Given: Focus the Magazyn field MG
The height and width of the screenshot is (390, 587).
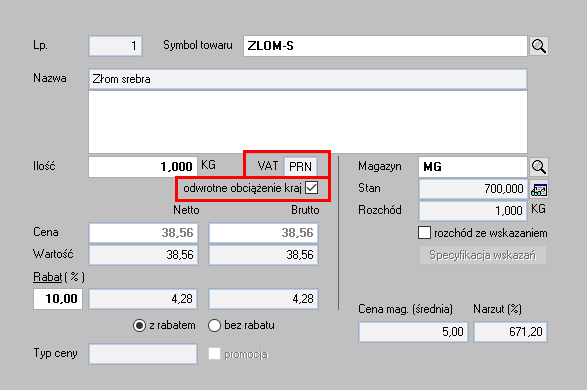Looking at the screenshot, I should pyautogui.click(x=473, y=167).
